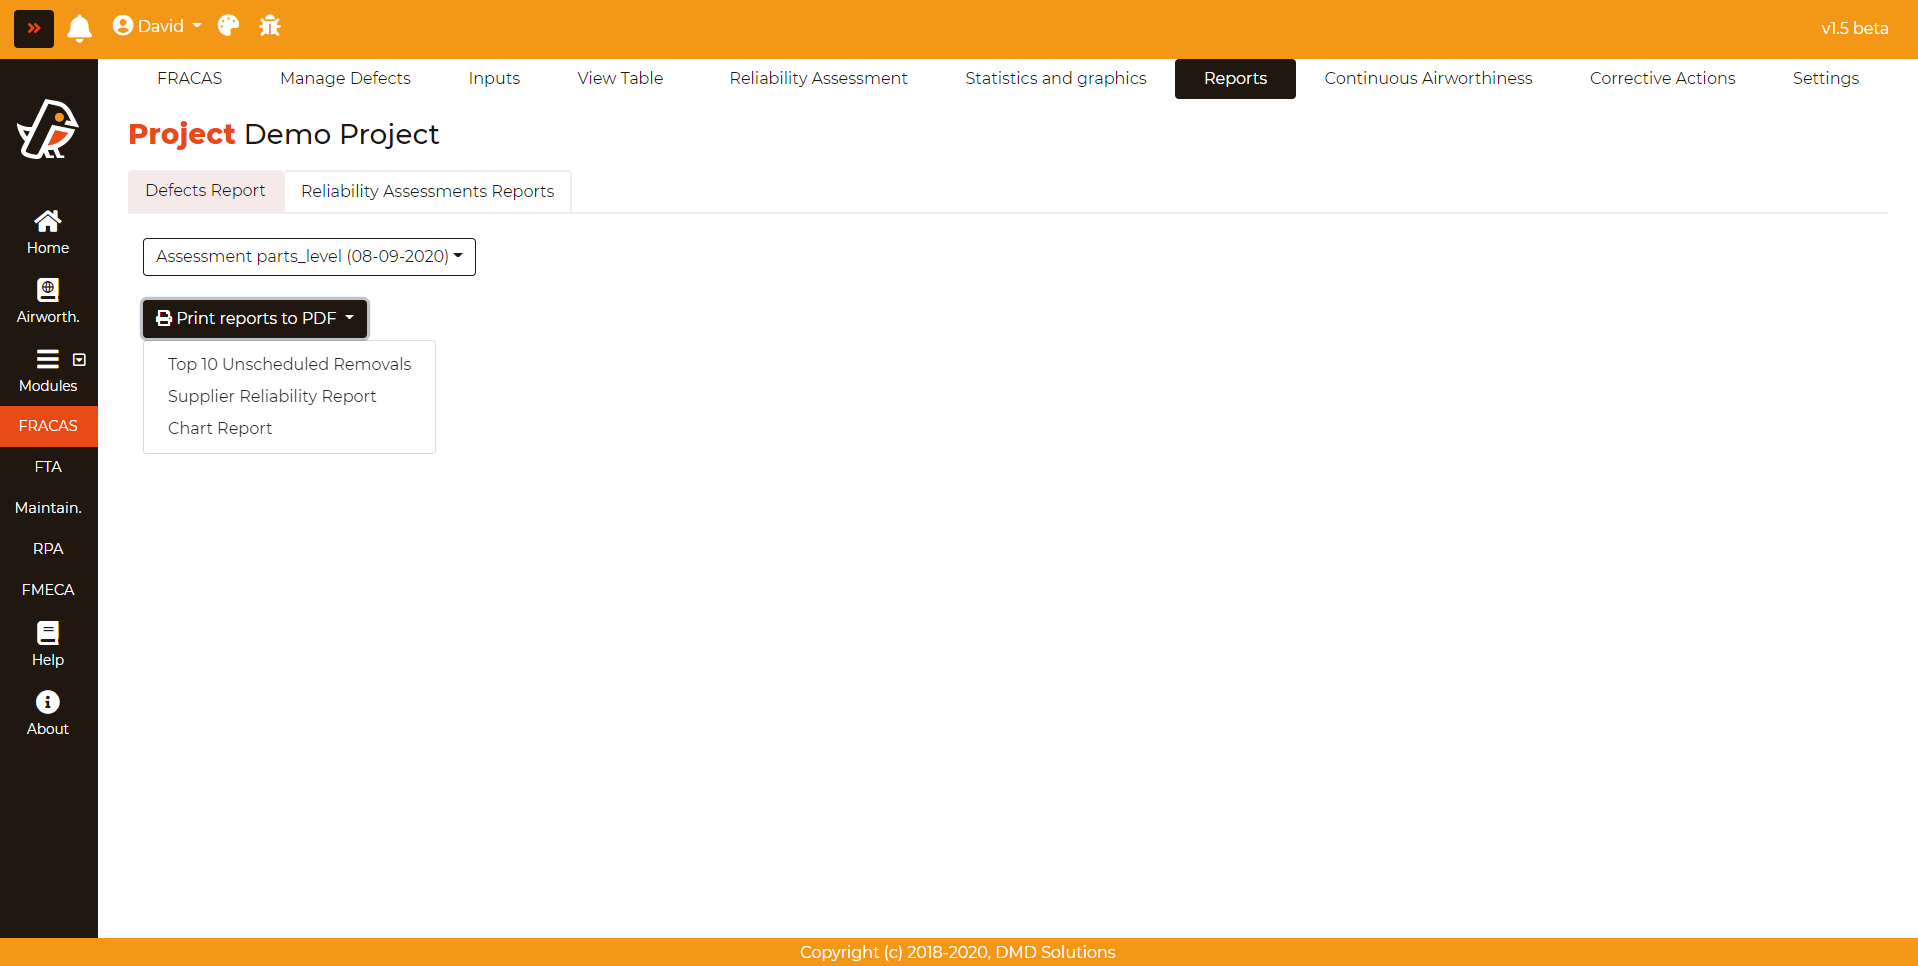Screen dimensions: 1918x966
Task: Open notifications bell icon
Action: point(79,28)
